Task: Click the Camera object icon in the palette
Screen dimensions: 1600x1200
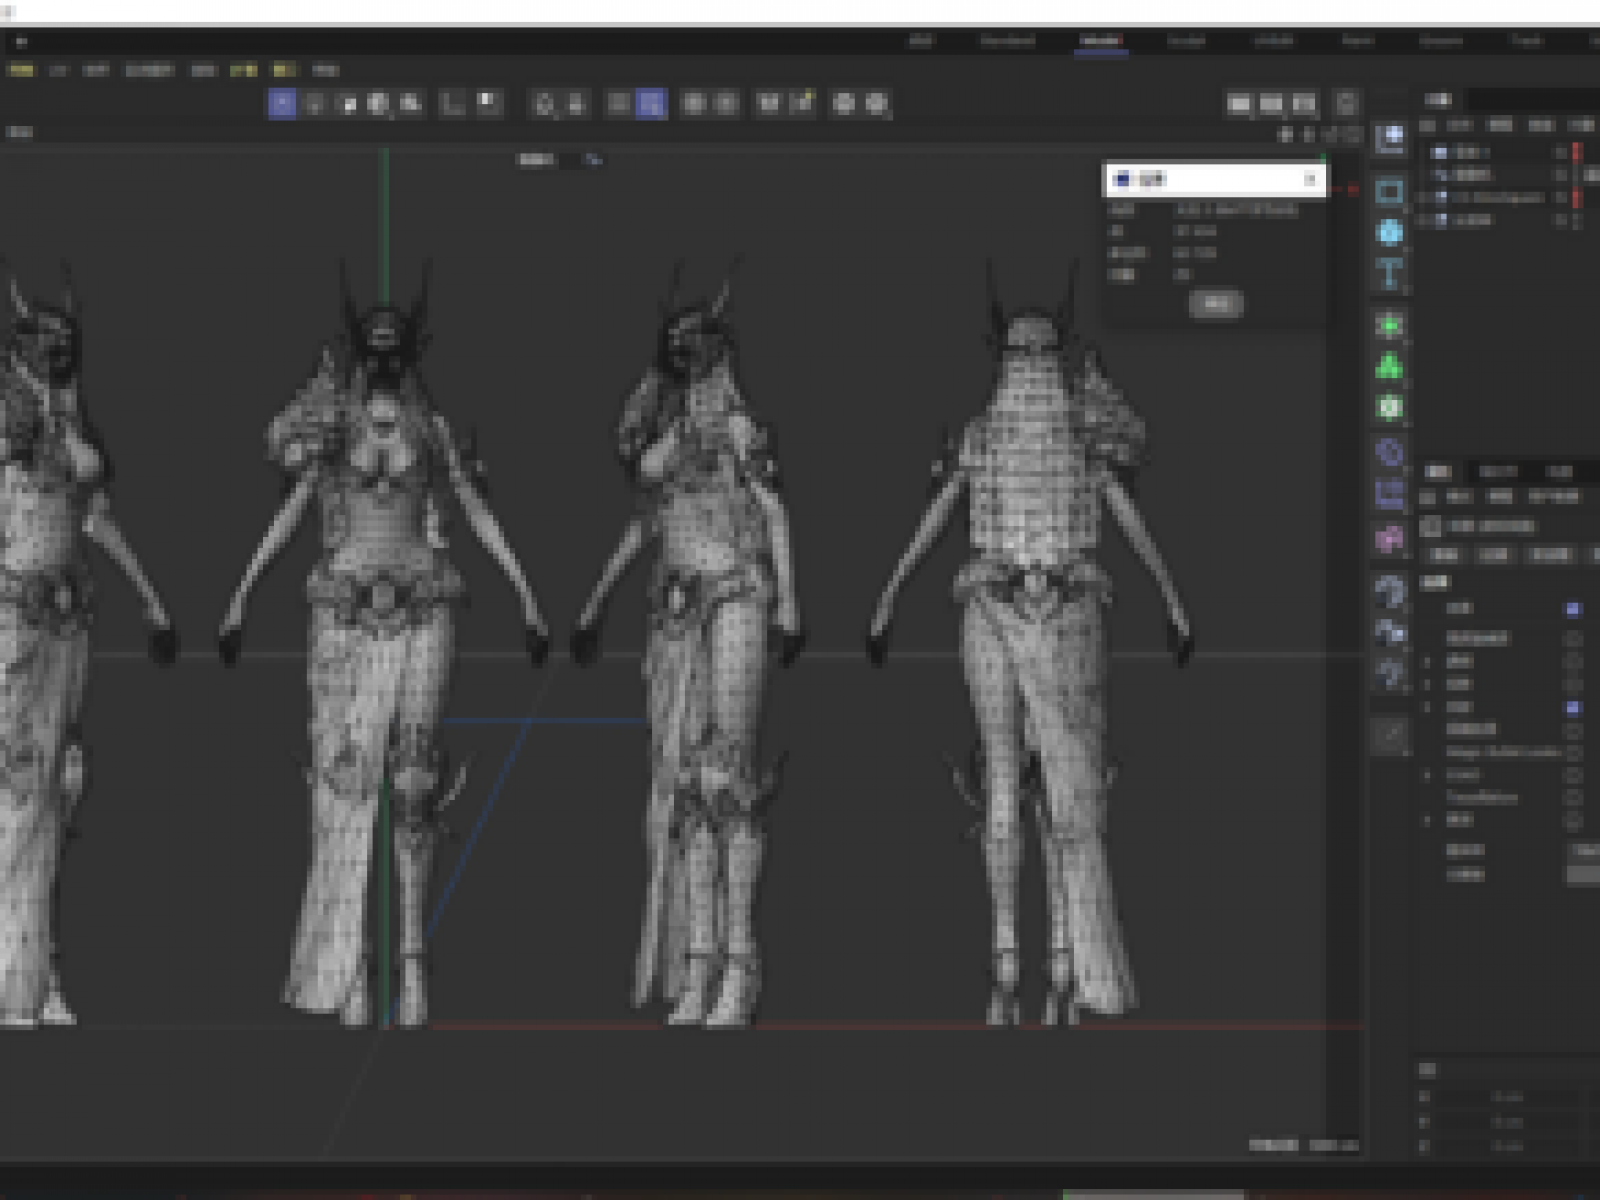Action: [x=1389, y=632]
